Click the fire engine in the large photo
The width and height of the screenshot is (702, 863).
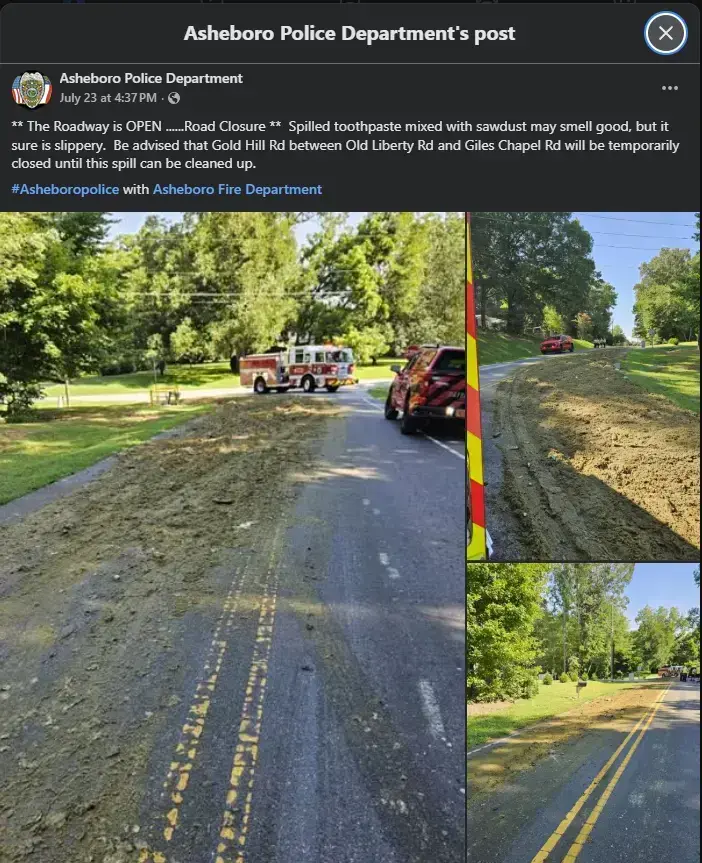coord(298,369)
